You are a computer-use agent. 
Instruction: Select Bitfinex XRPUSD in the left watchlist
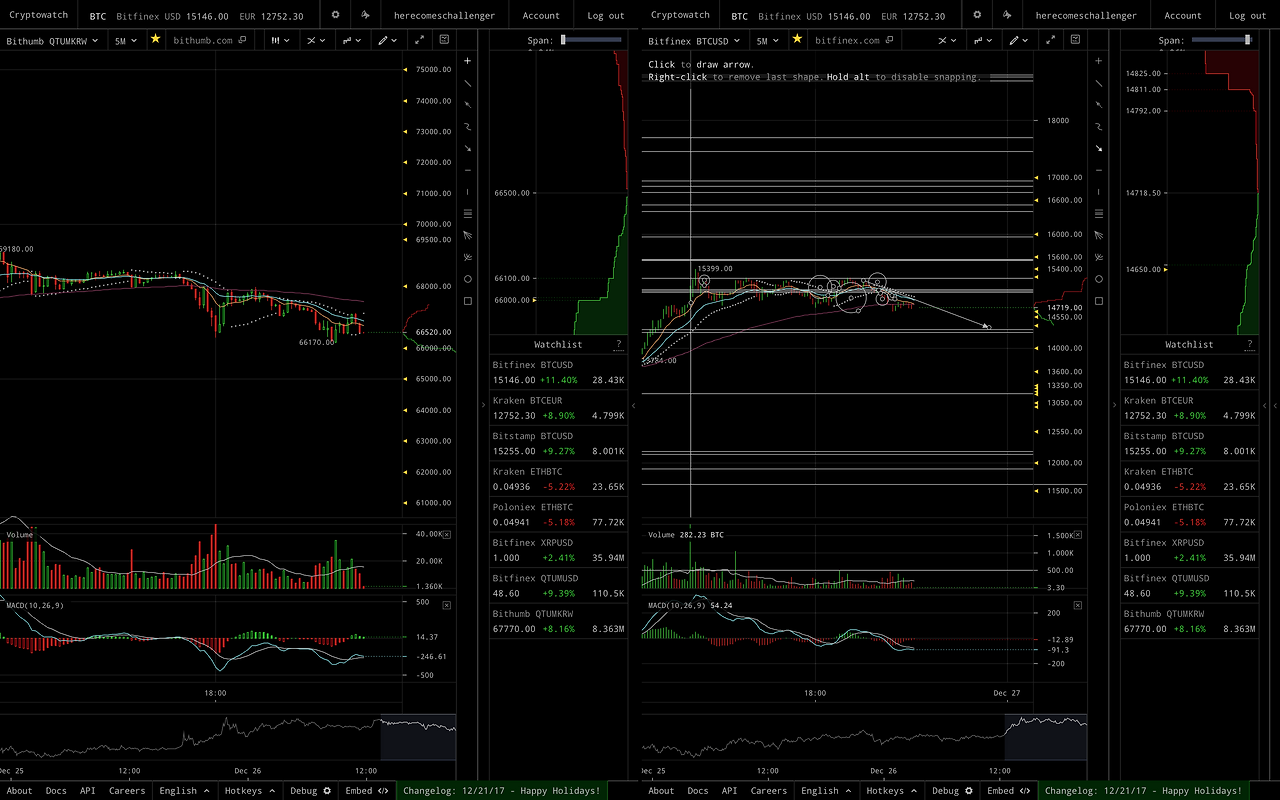(558, 550)
